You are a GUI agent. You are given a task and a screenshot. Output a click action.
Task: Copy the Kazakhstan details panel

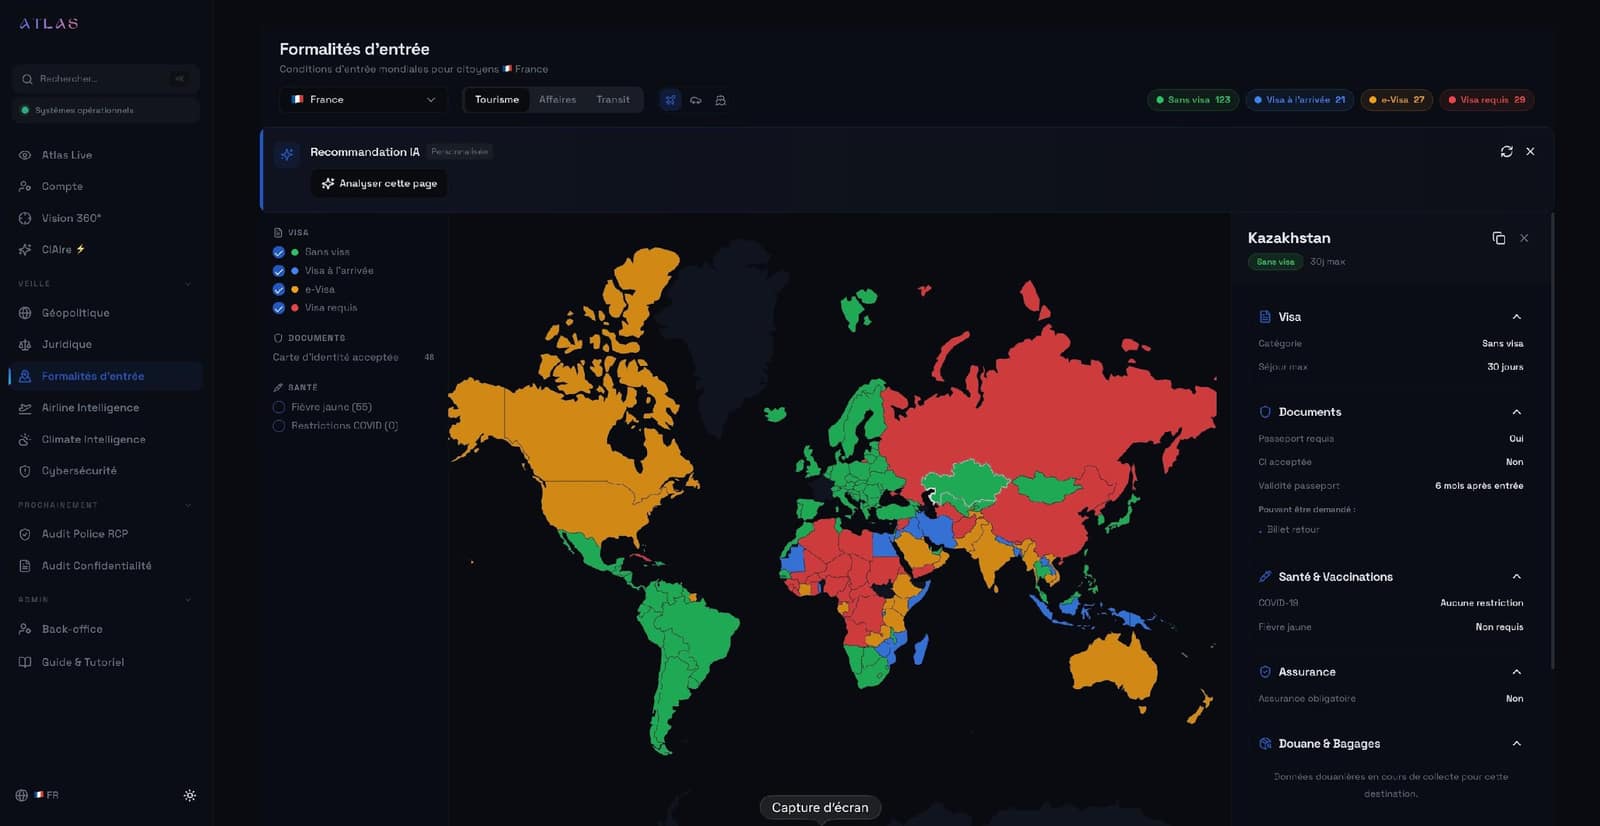pos(1498,238)
